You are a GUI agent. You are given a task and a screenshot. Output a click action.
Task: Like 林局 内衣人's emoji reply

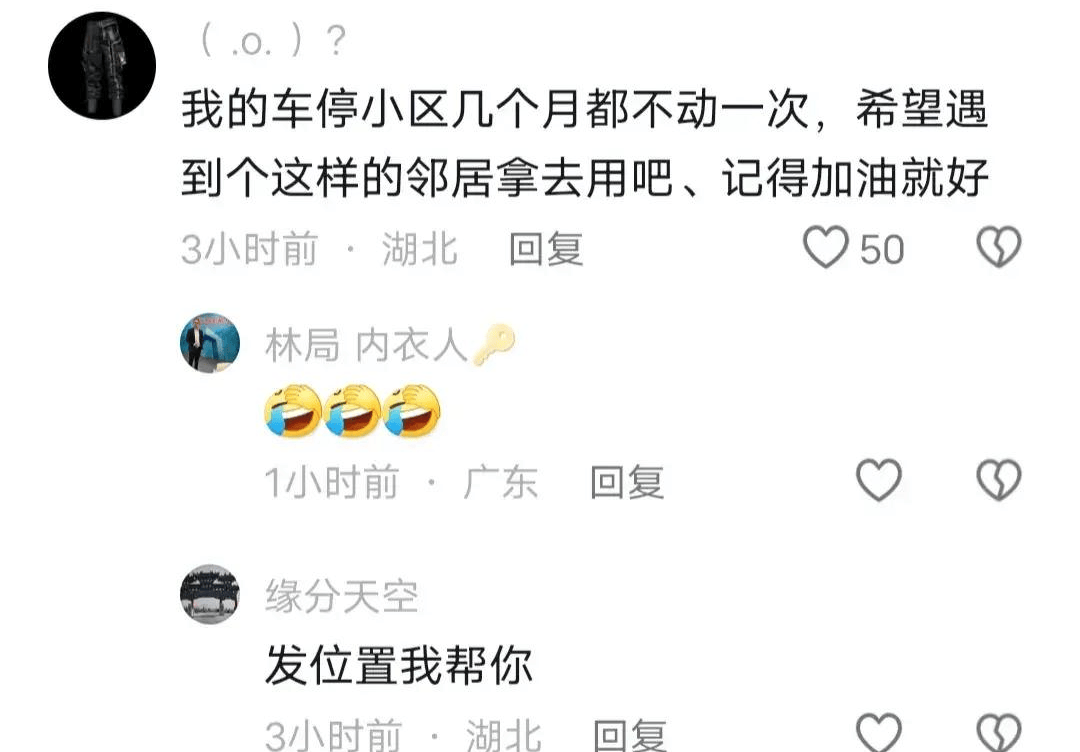[879, 480]
